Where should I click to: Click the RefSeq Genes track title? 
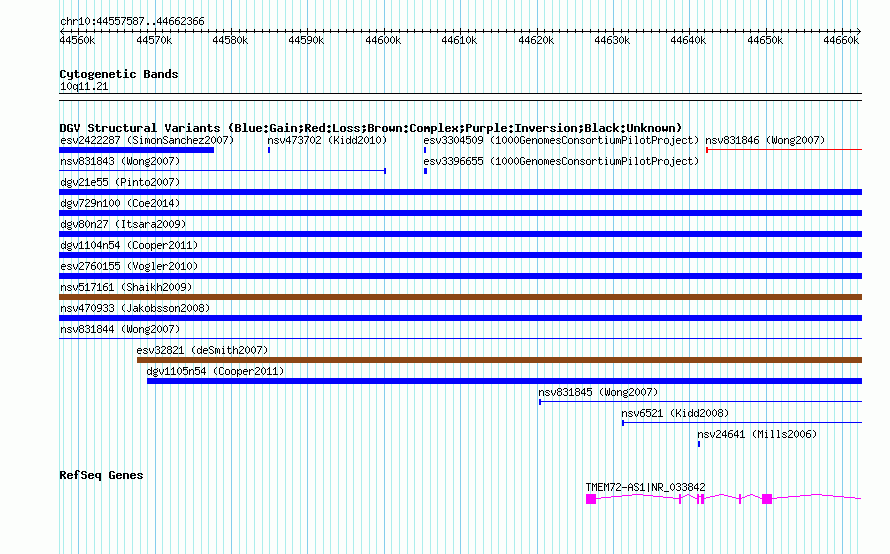point(101,475)
